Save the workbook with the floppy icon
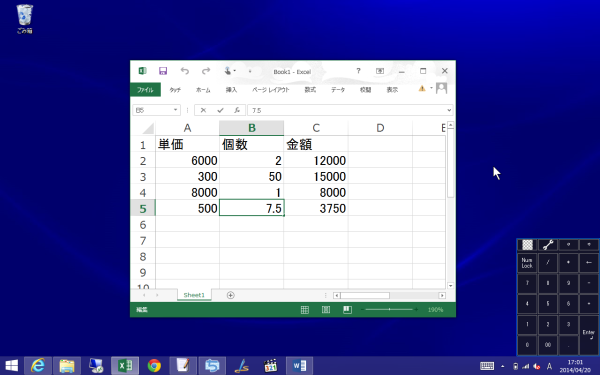This screenshot has height=375, width=600. pos(163,71)
